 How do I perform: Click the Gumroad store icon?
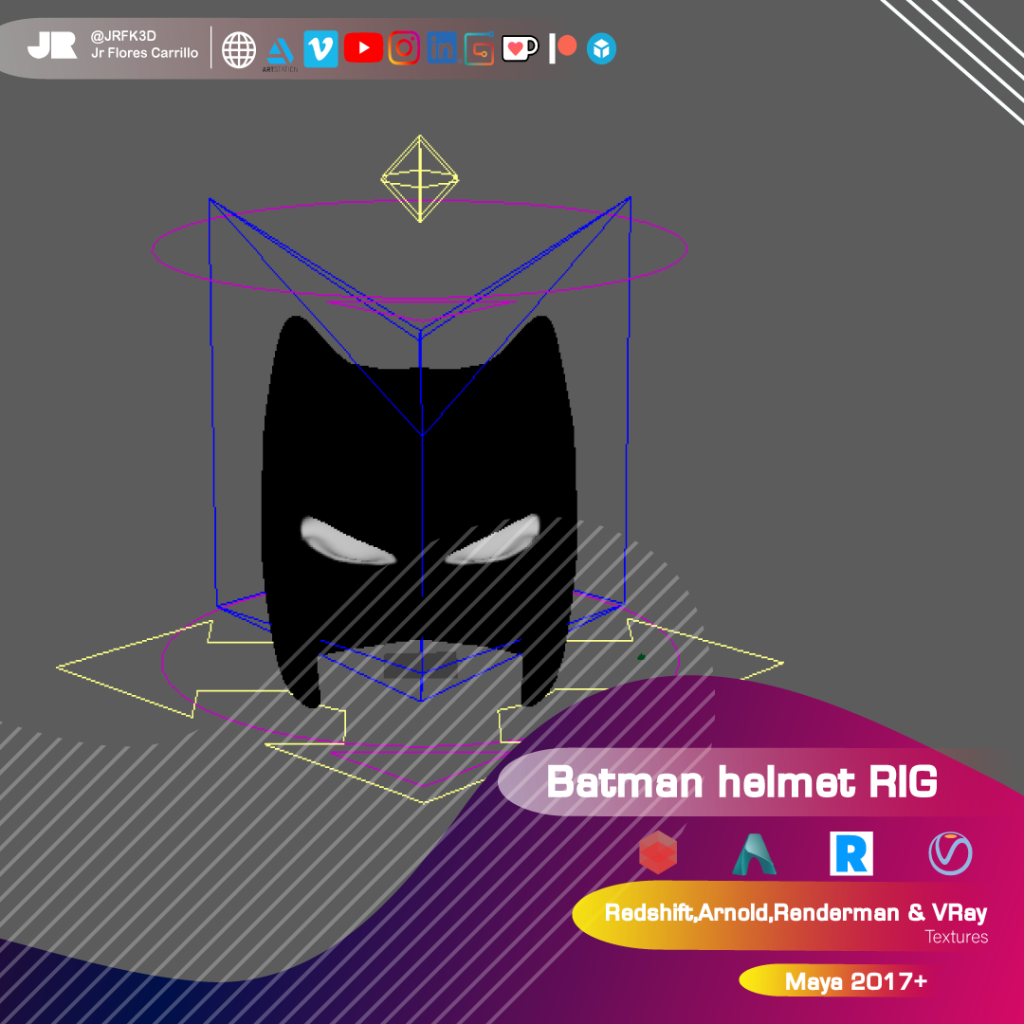click(478, 48)
